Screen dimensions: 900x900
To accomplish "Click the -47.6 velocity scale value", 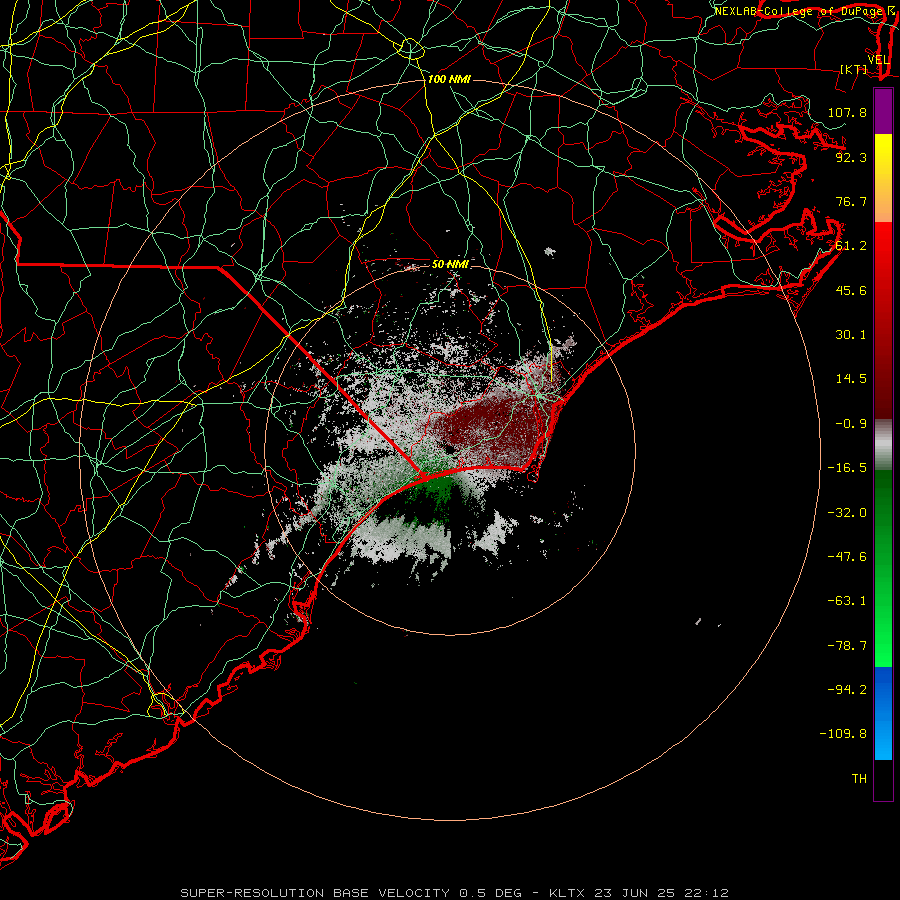I will click(847, 557).
